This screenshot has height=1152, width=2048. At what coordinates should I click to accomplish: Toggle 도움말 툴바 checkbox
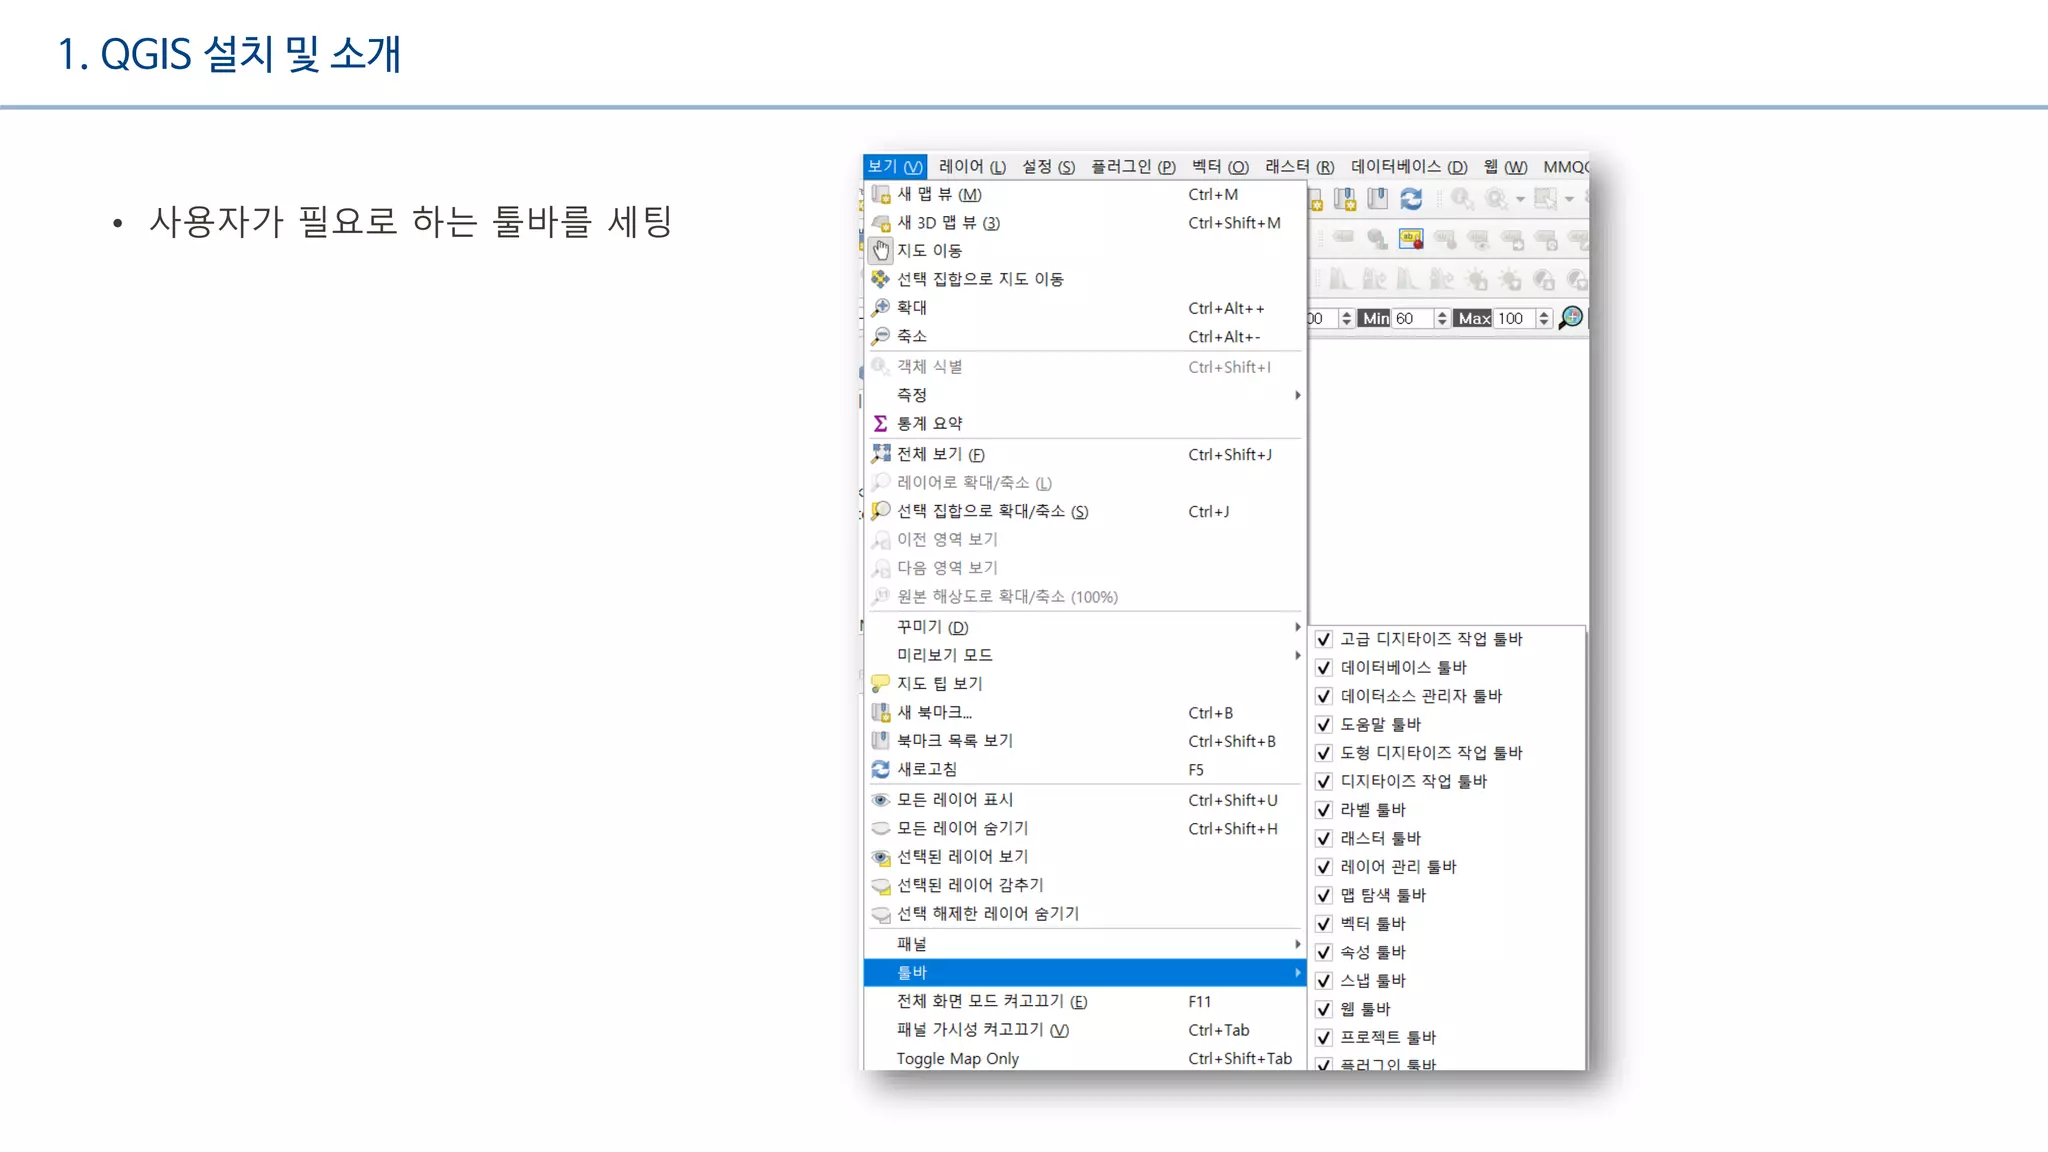point(1324,724)
